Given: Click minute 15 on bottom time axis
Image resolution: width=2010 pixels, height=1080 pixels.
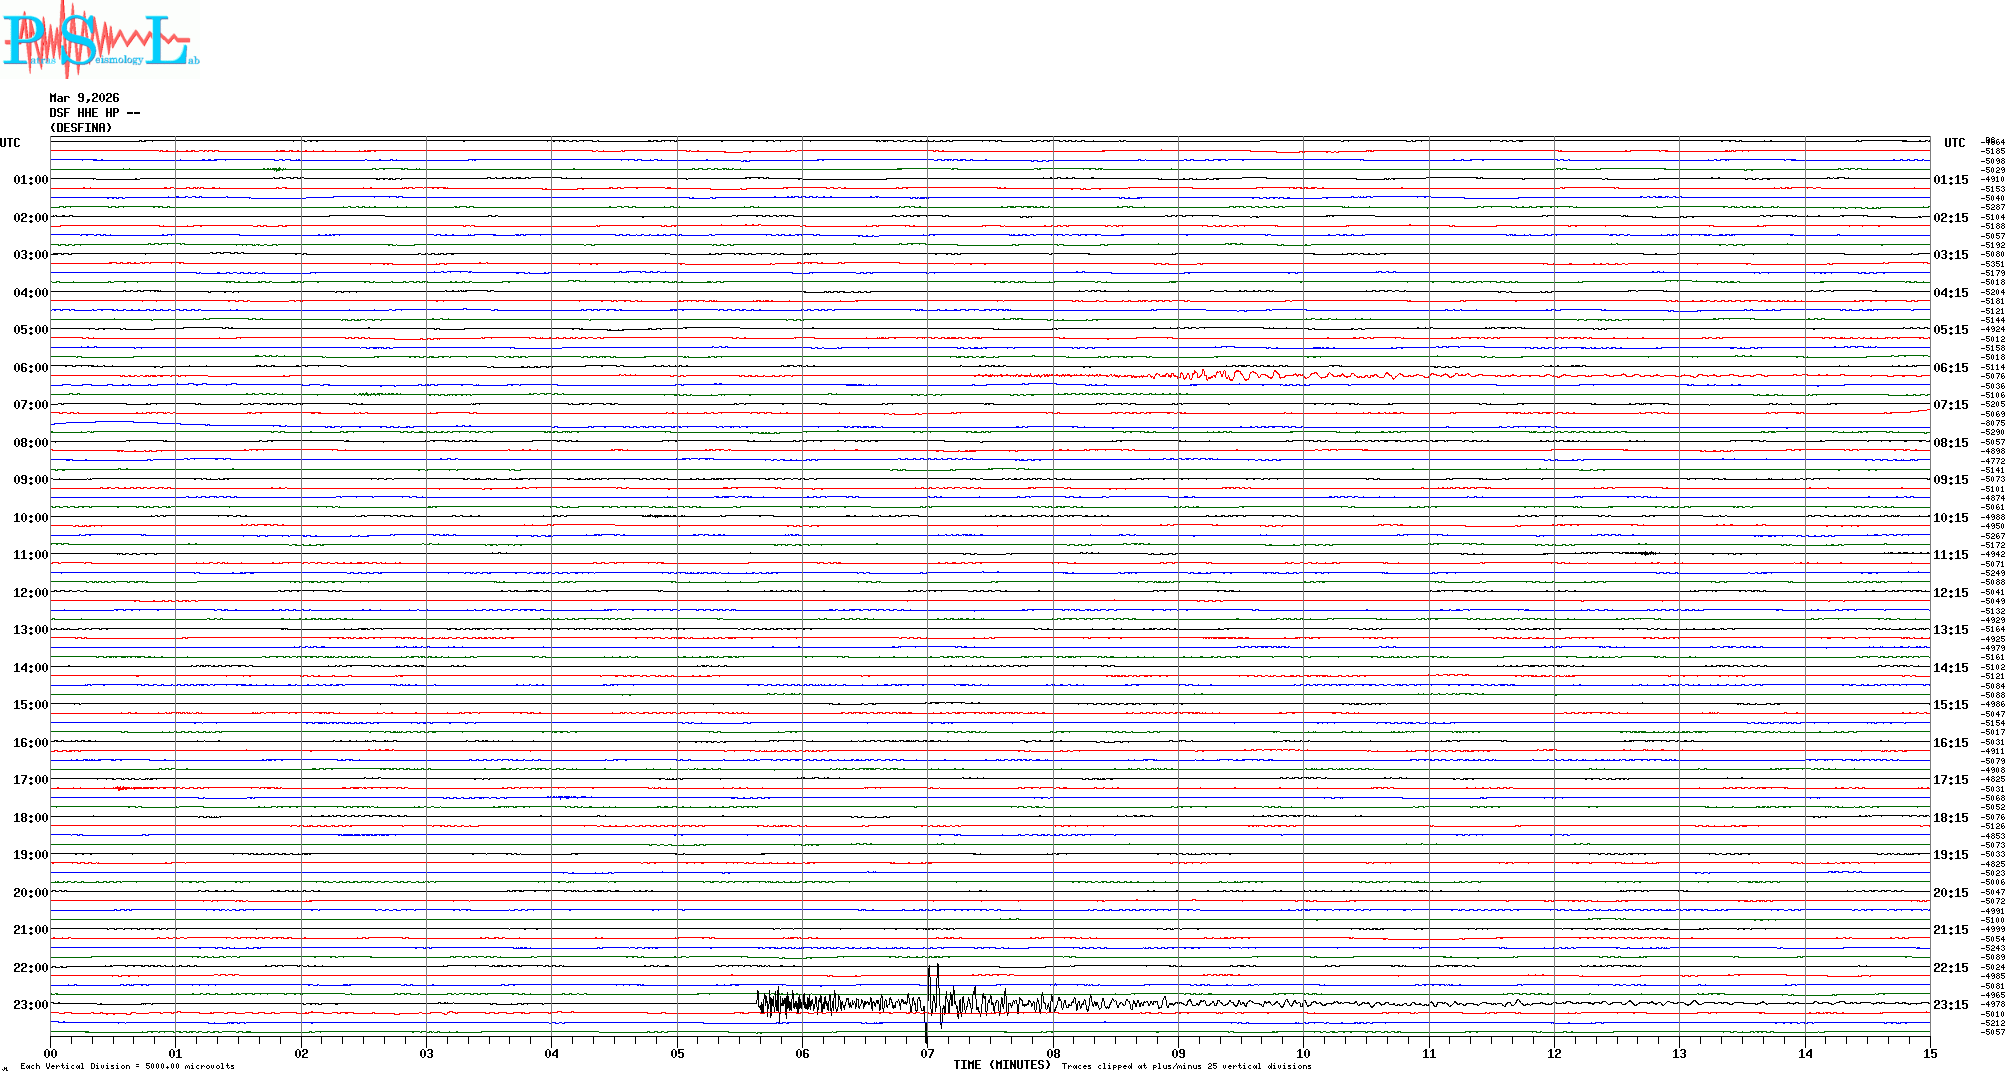Looking at the screenshot, I should [1929, 1053].
